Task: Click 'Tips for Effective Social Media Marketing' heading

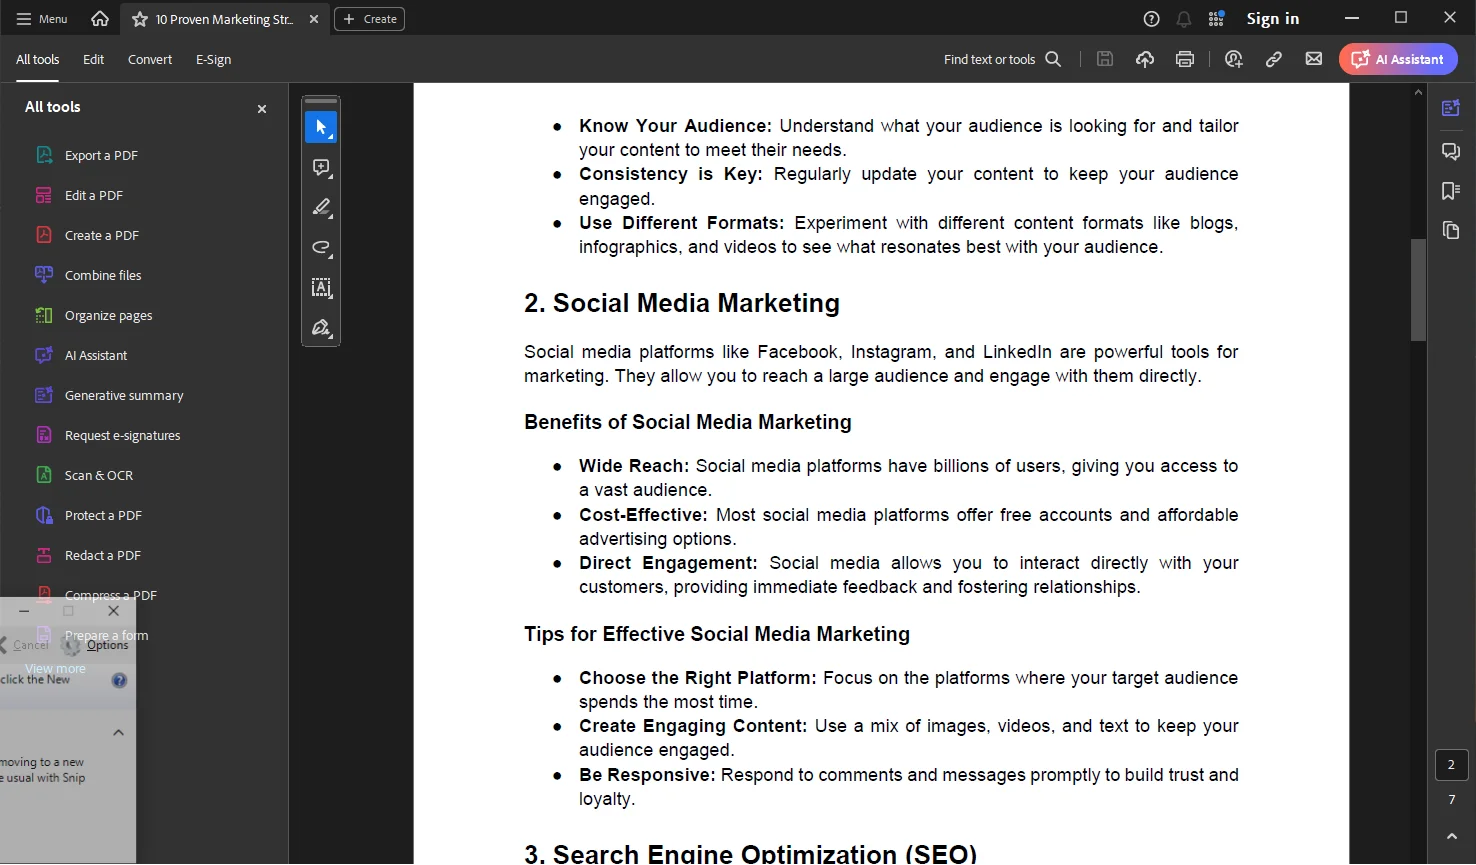Action: pos(717,634)
